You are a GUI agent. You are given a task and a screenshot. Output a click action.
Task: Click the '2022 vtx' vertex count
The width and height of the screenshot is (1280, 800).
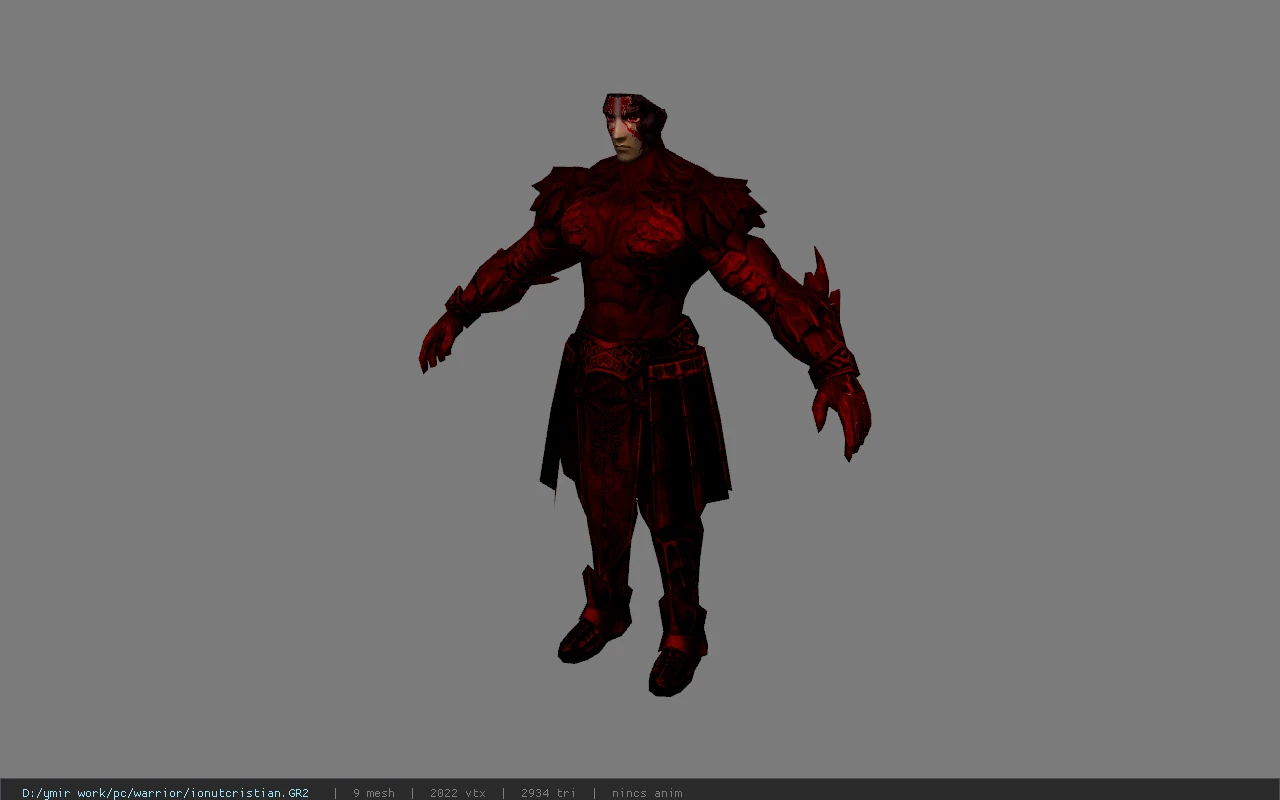point(458,793)
